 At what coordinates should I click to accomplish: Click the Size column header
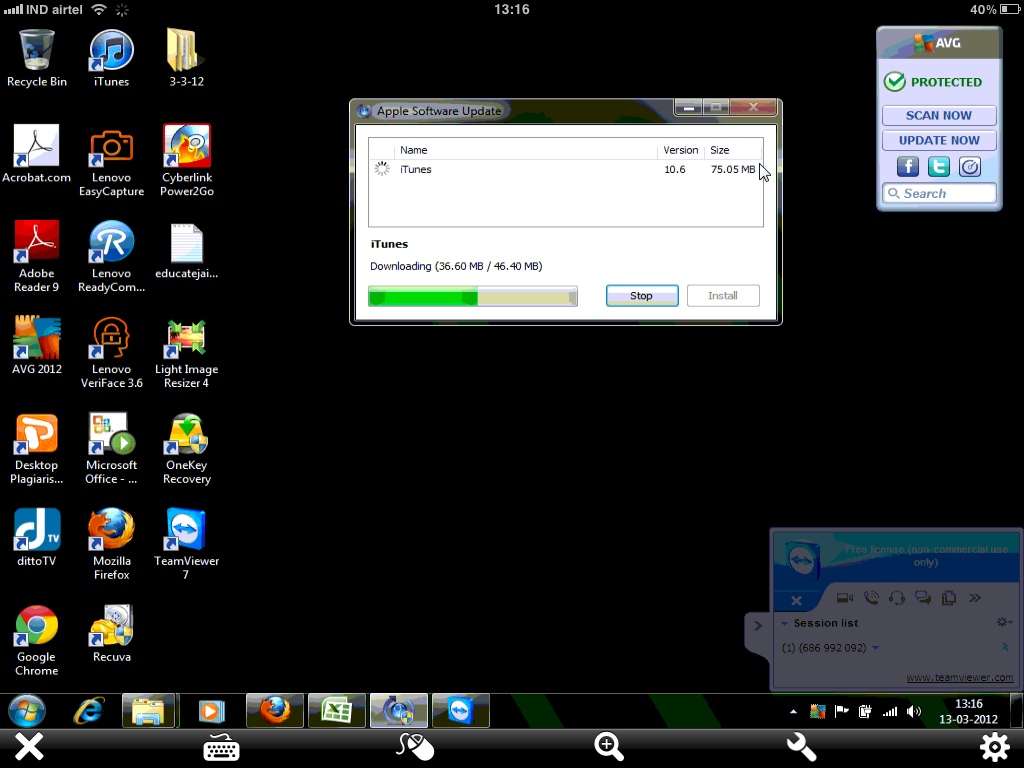(x=733, y=150)
